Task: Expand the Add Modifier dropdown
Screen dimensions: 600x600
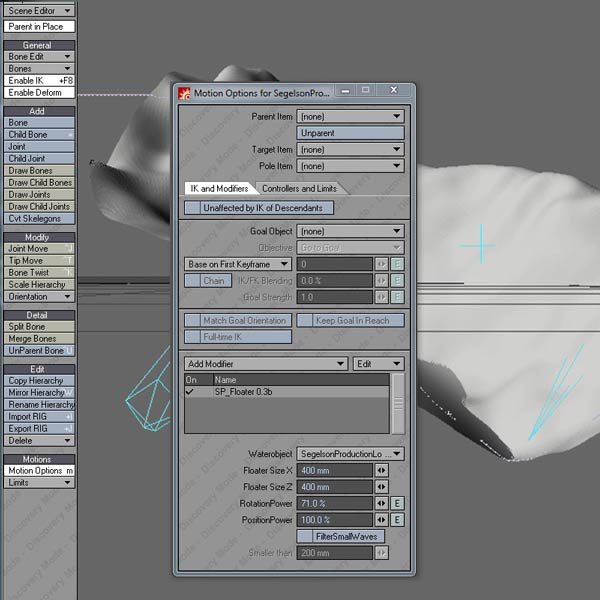Action: (266, 364)
